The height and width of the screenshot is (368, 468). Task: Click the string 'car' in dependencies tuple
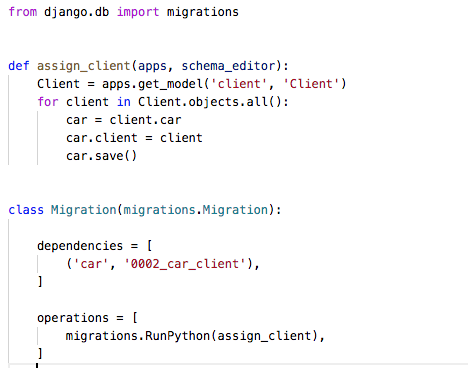tap(91, 264)
